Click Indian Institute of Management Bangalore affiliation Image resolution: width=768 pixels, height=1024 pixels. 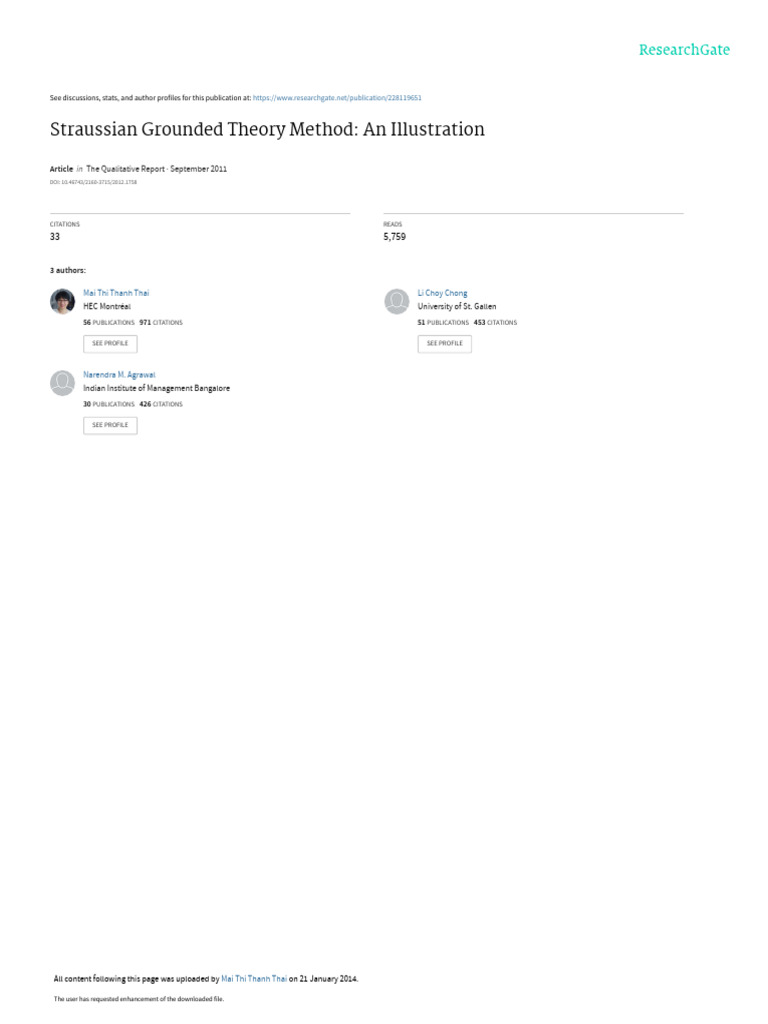pos(157,388)
